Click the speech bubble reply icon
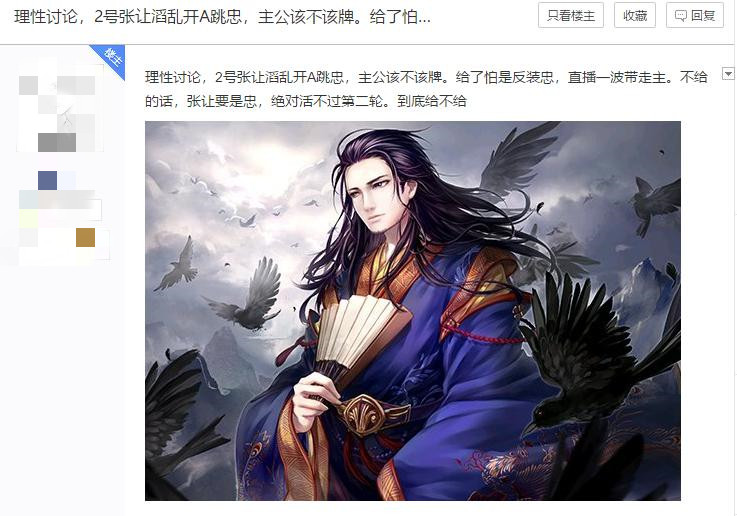Viewport: 737px width, 516px height. coord(680,16)
